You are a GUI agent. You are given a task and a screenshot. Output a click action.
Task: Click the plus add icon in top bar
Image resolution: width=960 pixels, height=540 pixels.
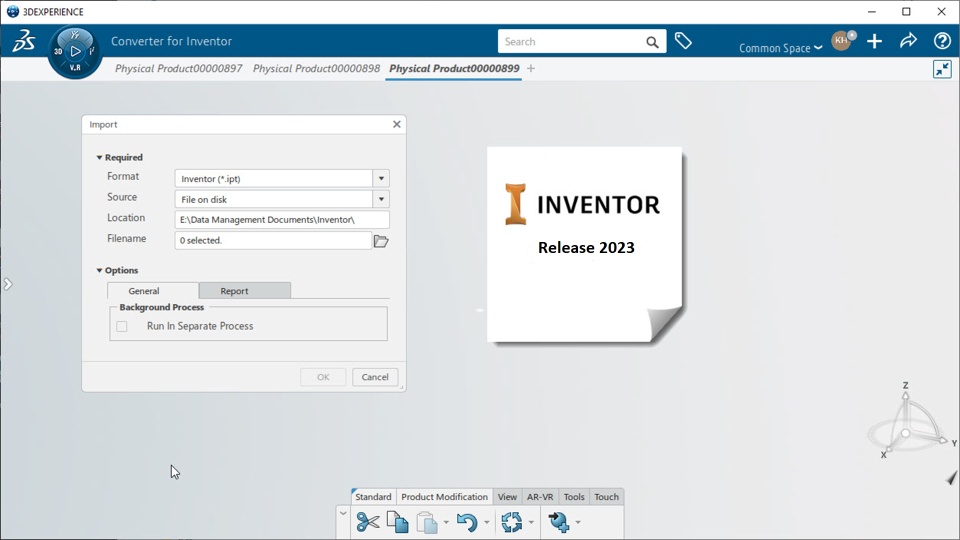(874, 41)
